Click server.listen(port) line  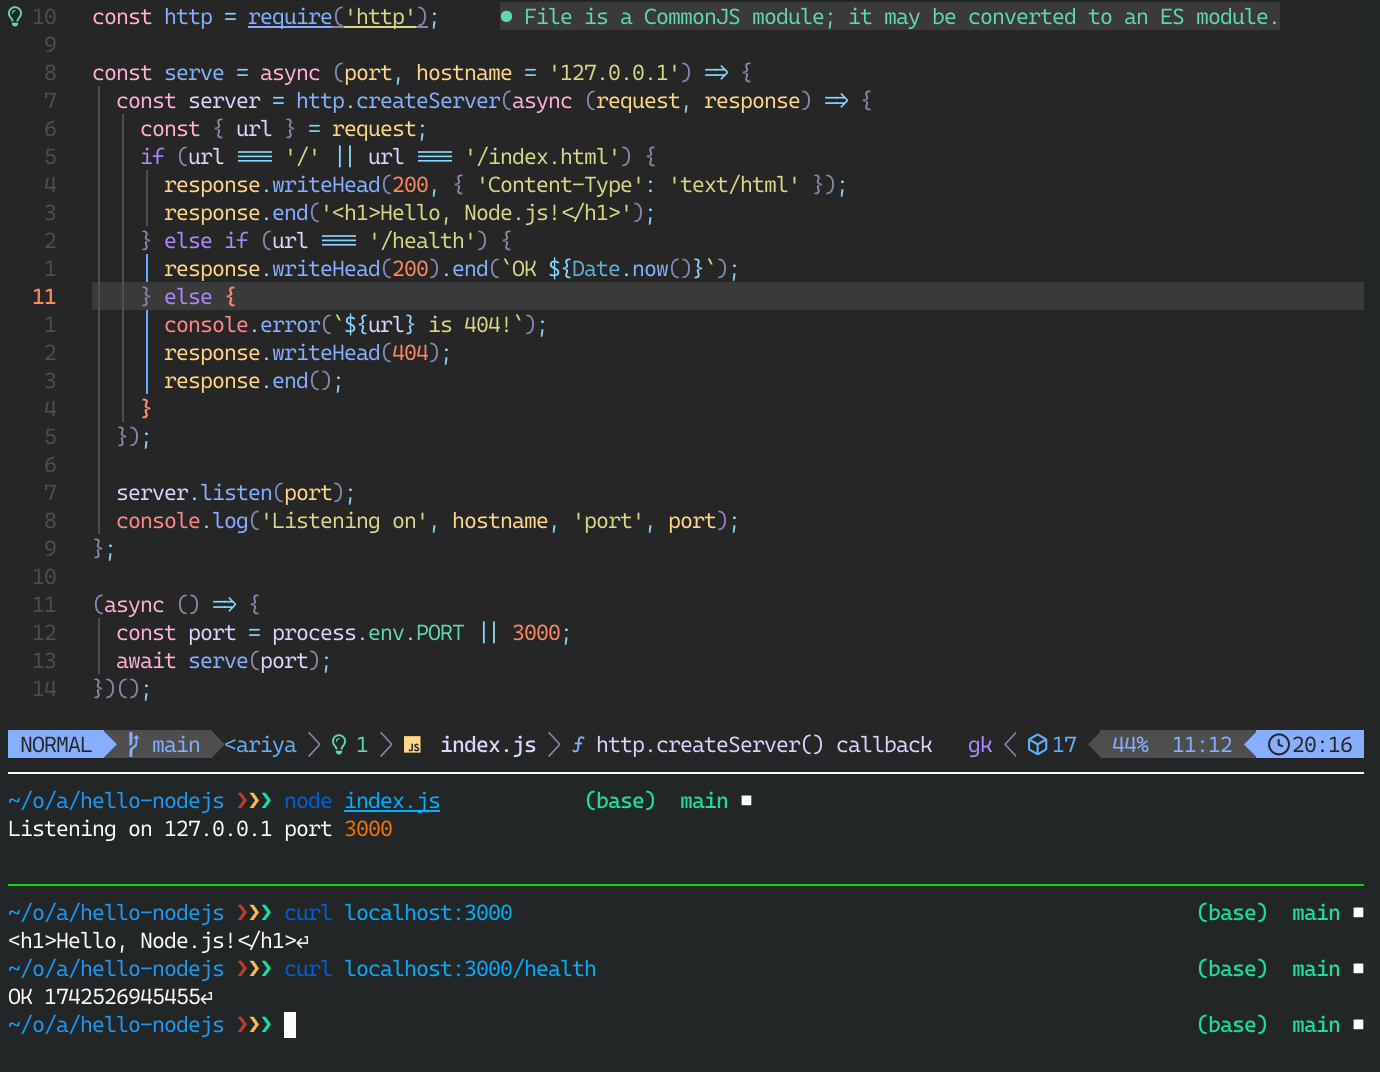235,493
